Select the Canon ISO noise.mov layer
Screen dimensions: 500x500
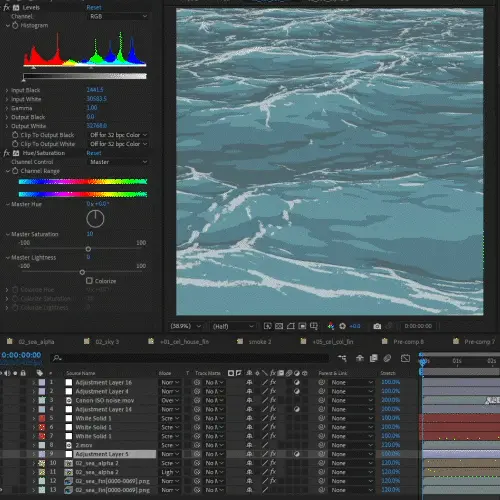coord(105,400)
